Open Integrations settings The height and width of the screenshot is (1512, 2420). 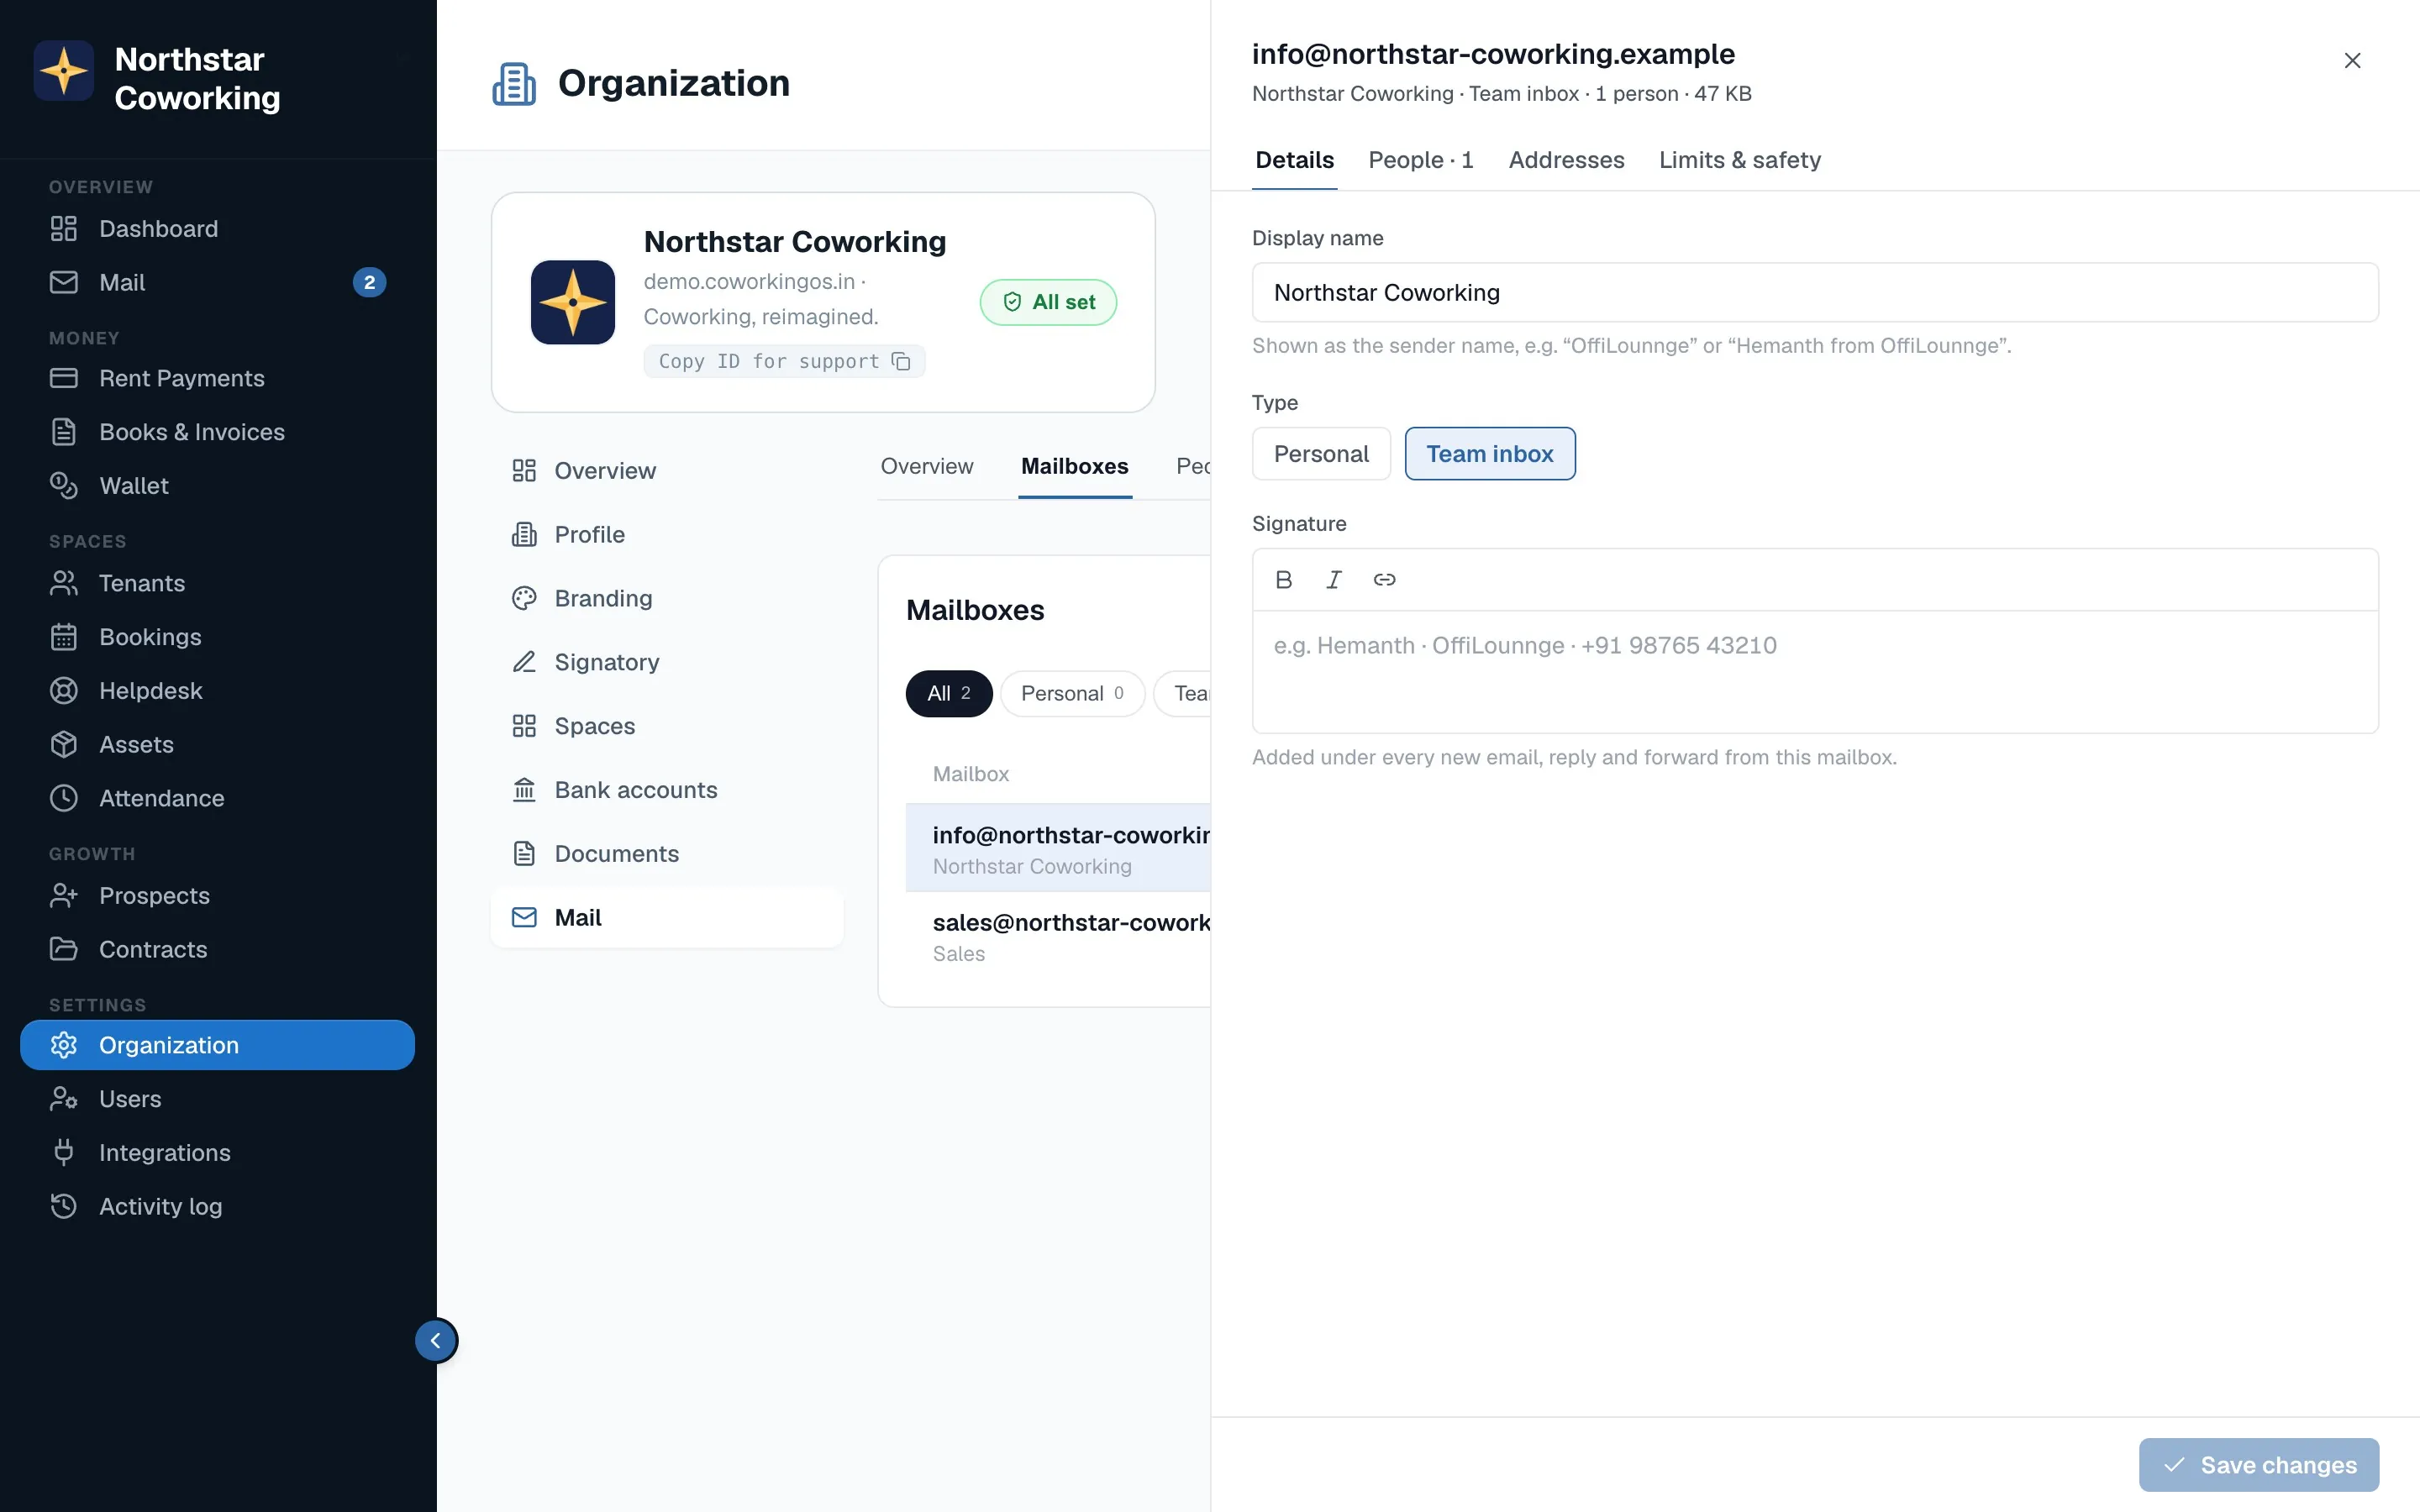point(217,1153)
